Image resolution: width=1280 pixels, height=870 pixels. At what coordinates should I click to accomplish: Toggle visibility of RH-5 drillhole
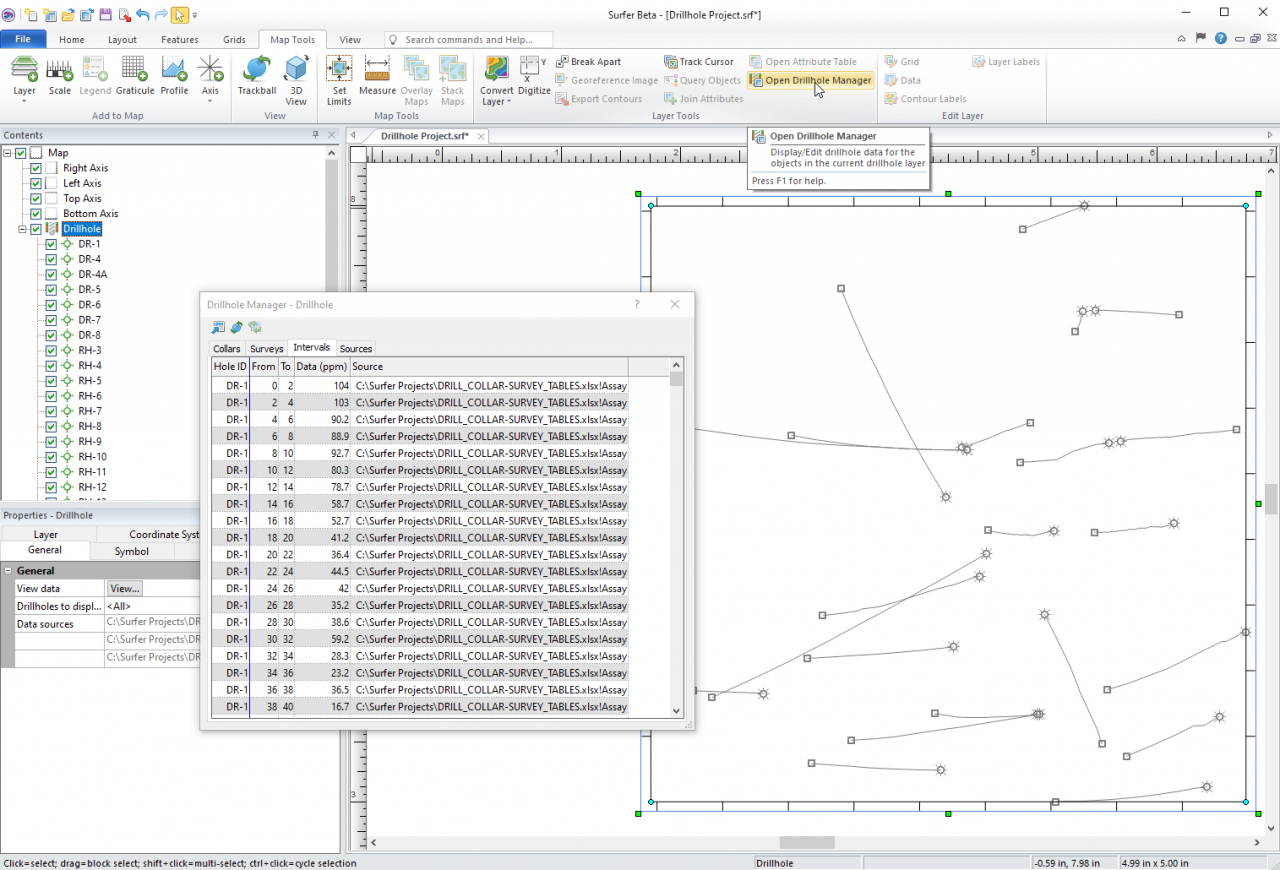click(x=51, y=381)
